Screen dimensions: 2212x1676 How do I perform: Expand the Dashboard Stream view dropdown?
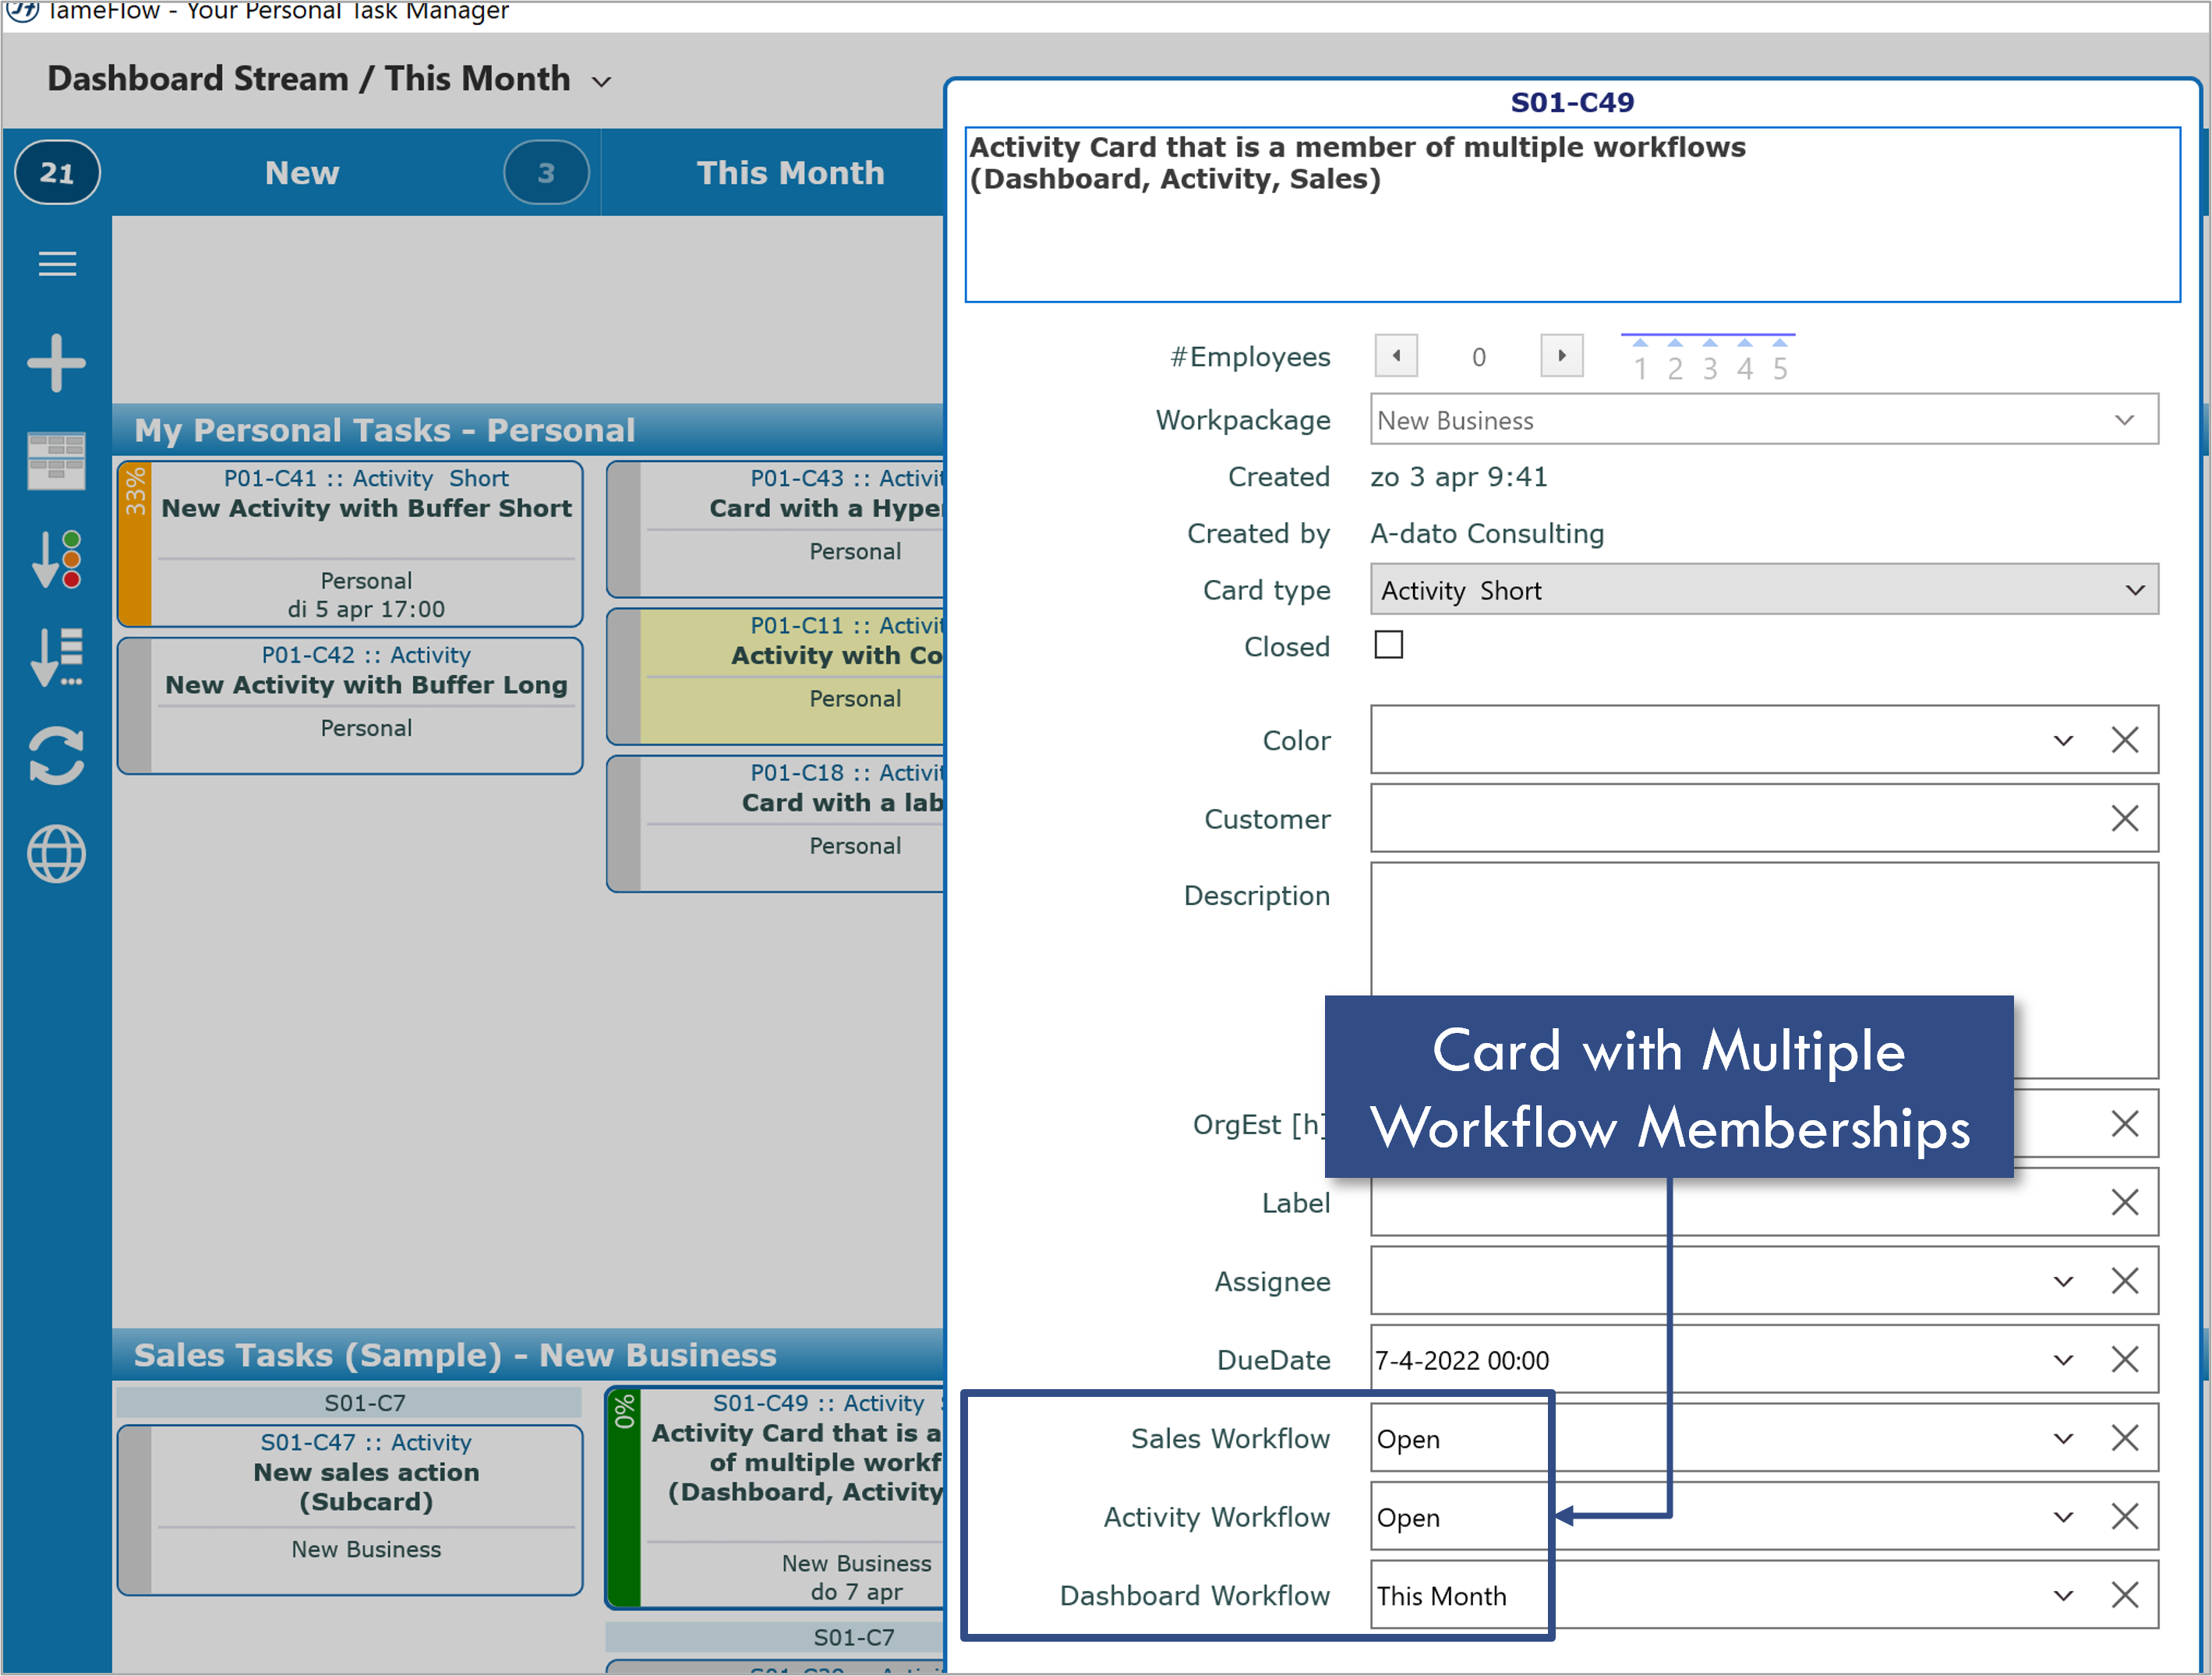602,82
